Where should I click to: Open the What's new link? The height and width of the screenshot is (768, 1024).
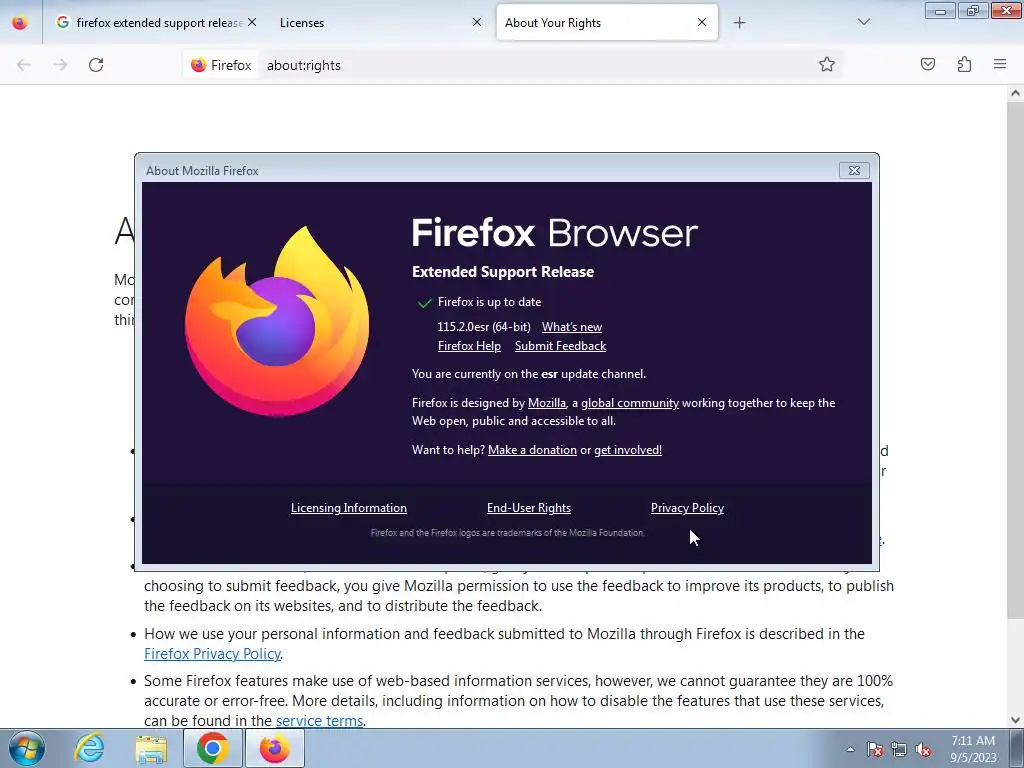(x=571, y=327)
